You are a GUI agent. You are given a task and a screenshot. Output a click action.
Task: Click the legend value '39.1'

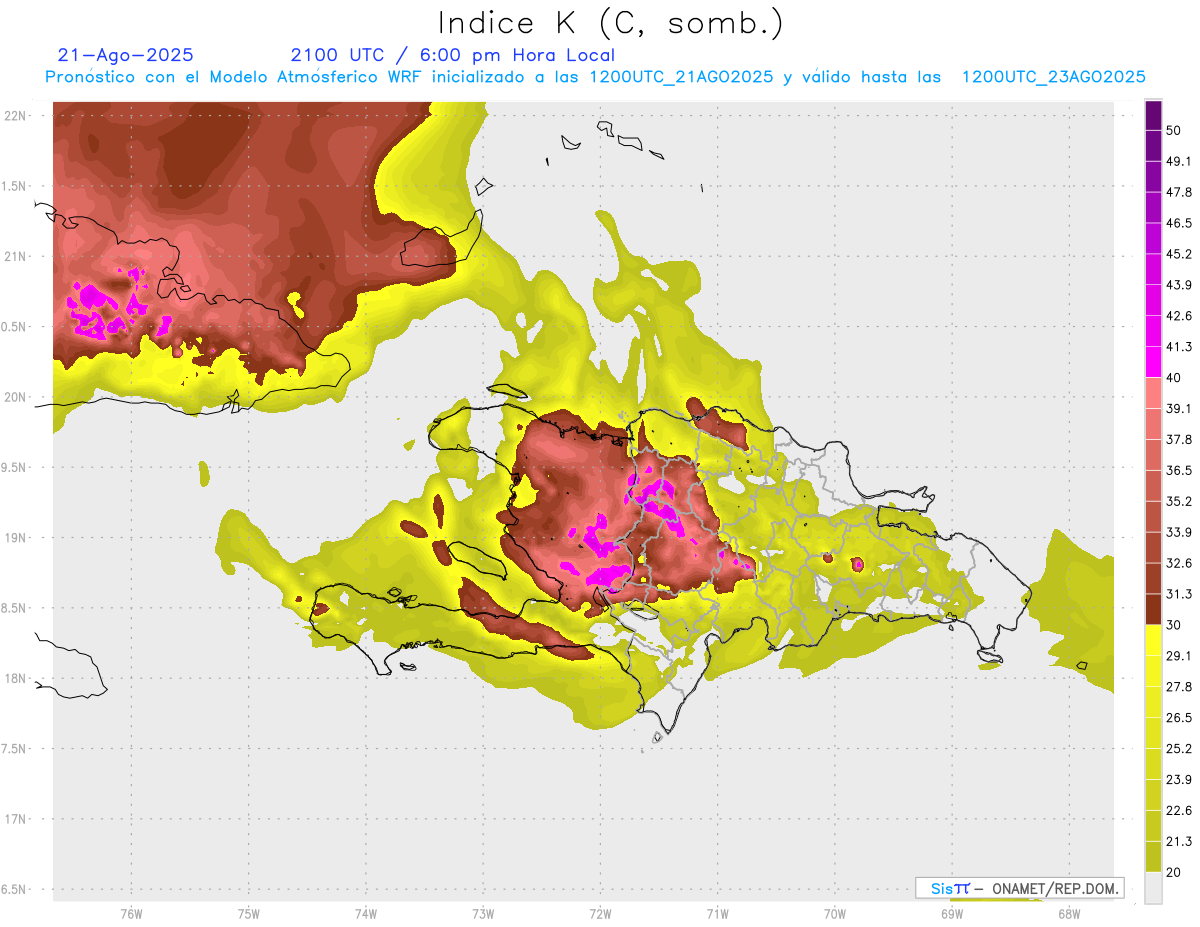tap(1179, 408)
